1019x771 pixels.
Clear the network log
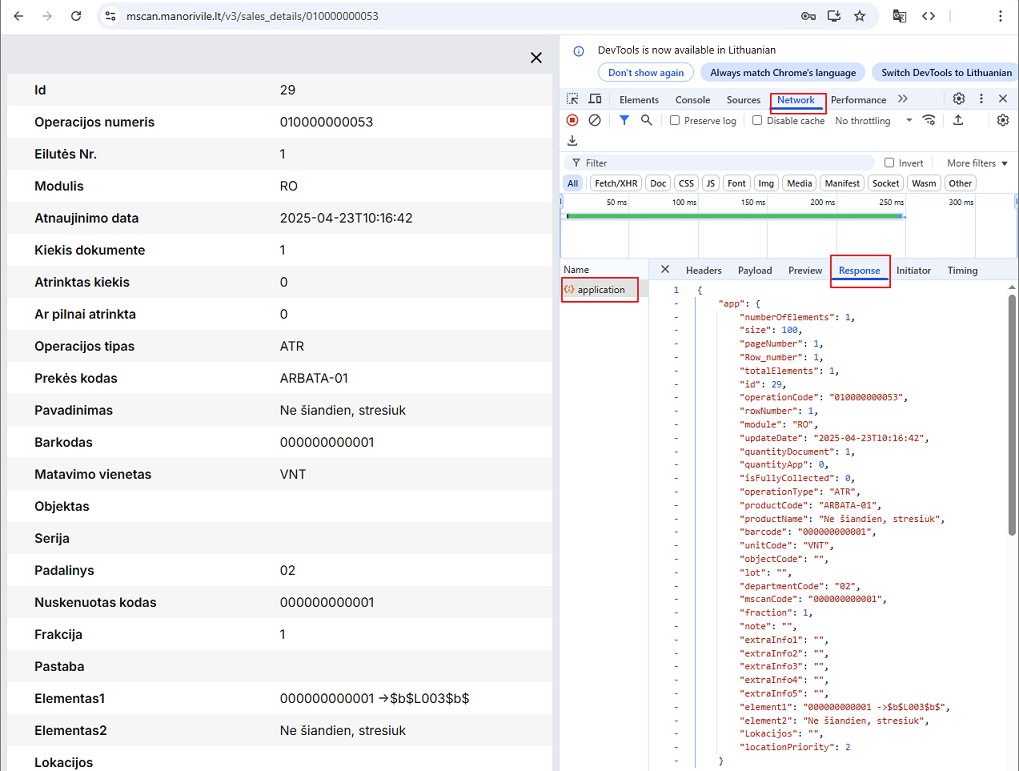tap(595, 120)
